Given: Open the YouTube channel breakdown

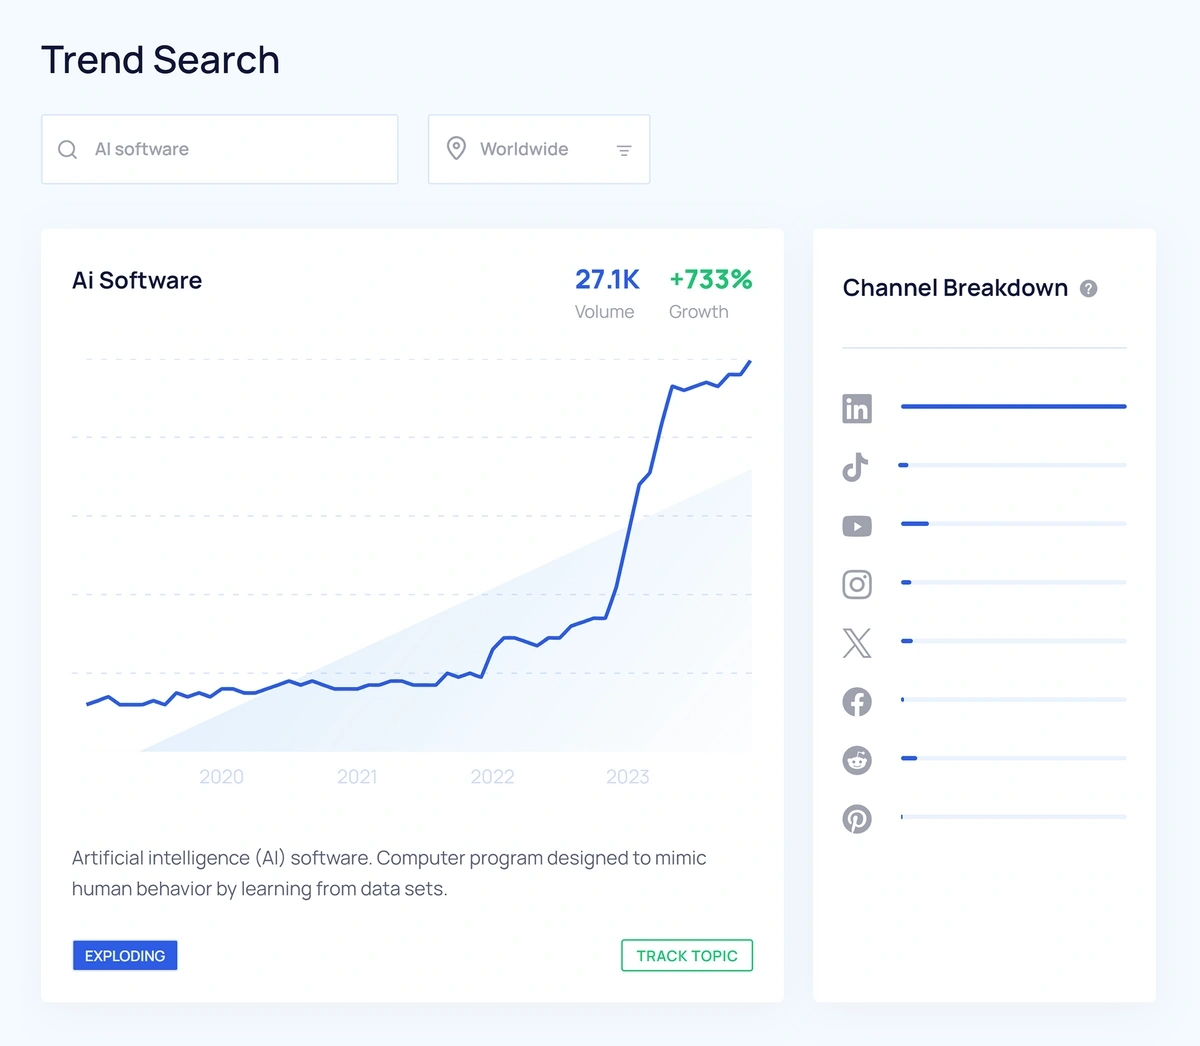Looking at the screenshot, I should click(856, 525).
